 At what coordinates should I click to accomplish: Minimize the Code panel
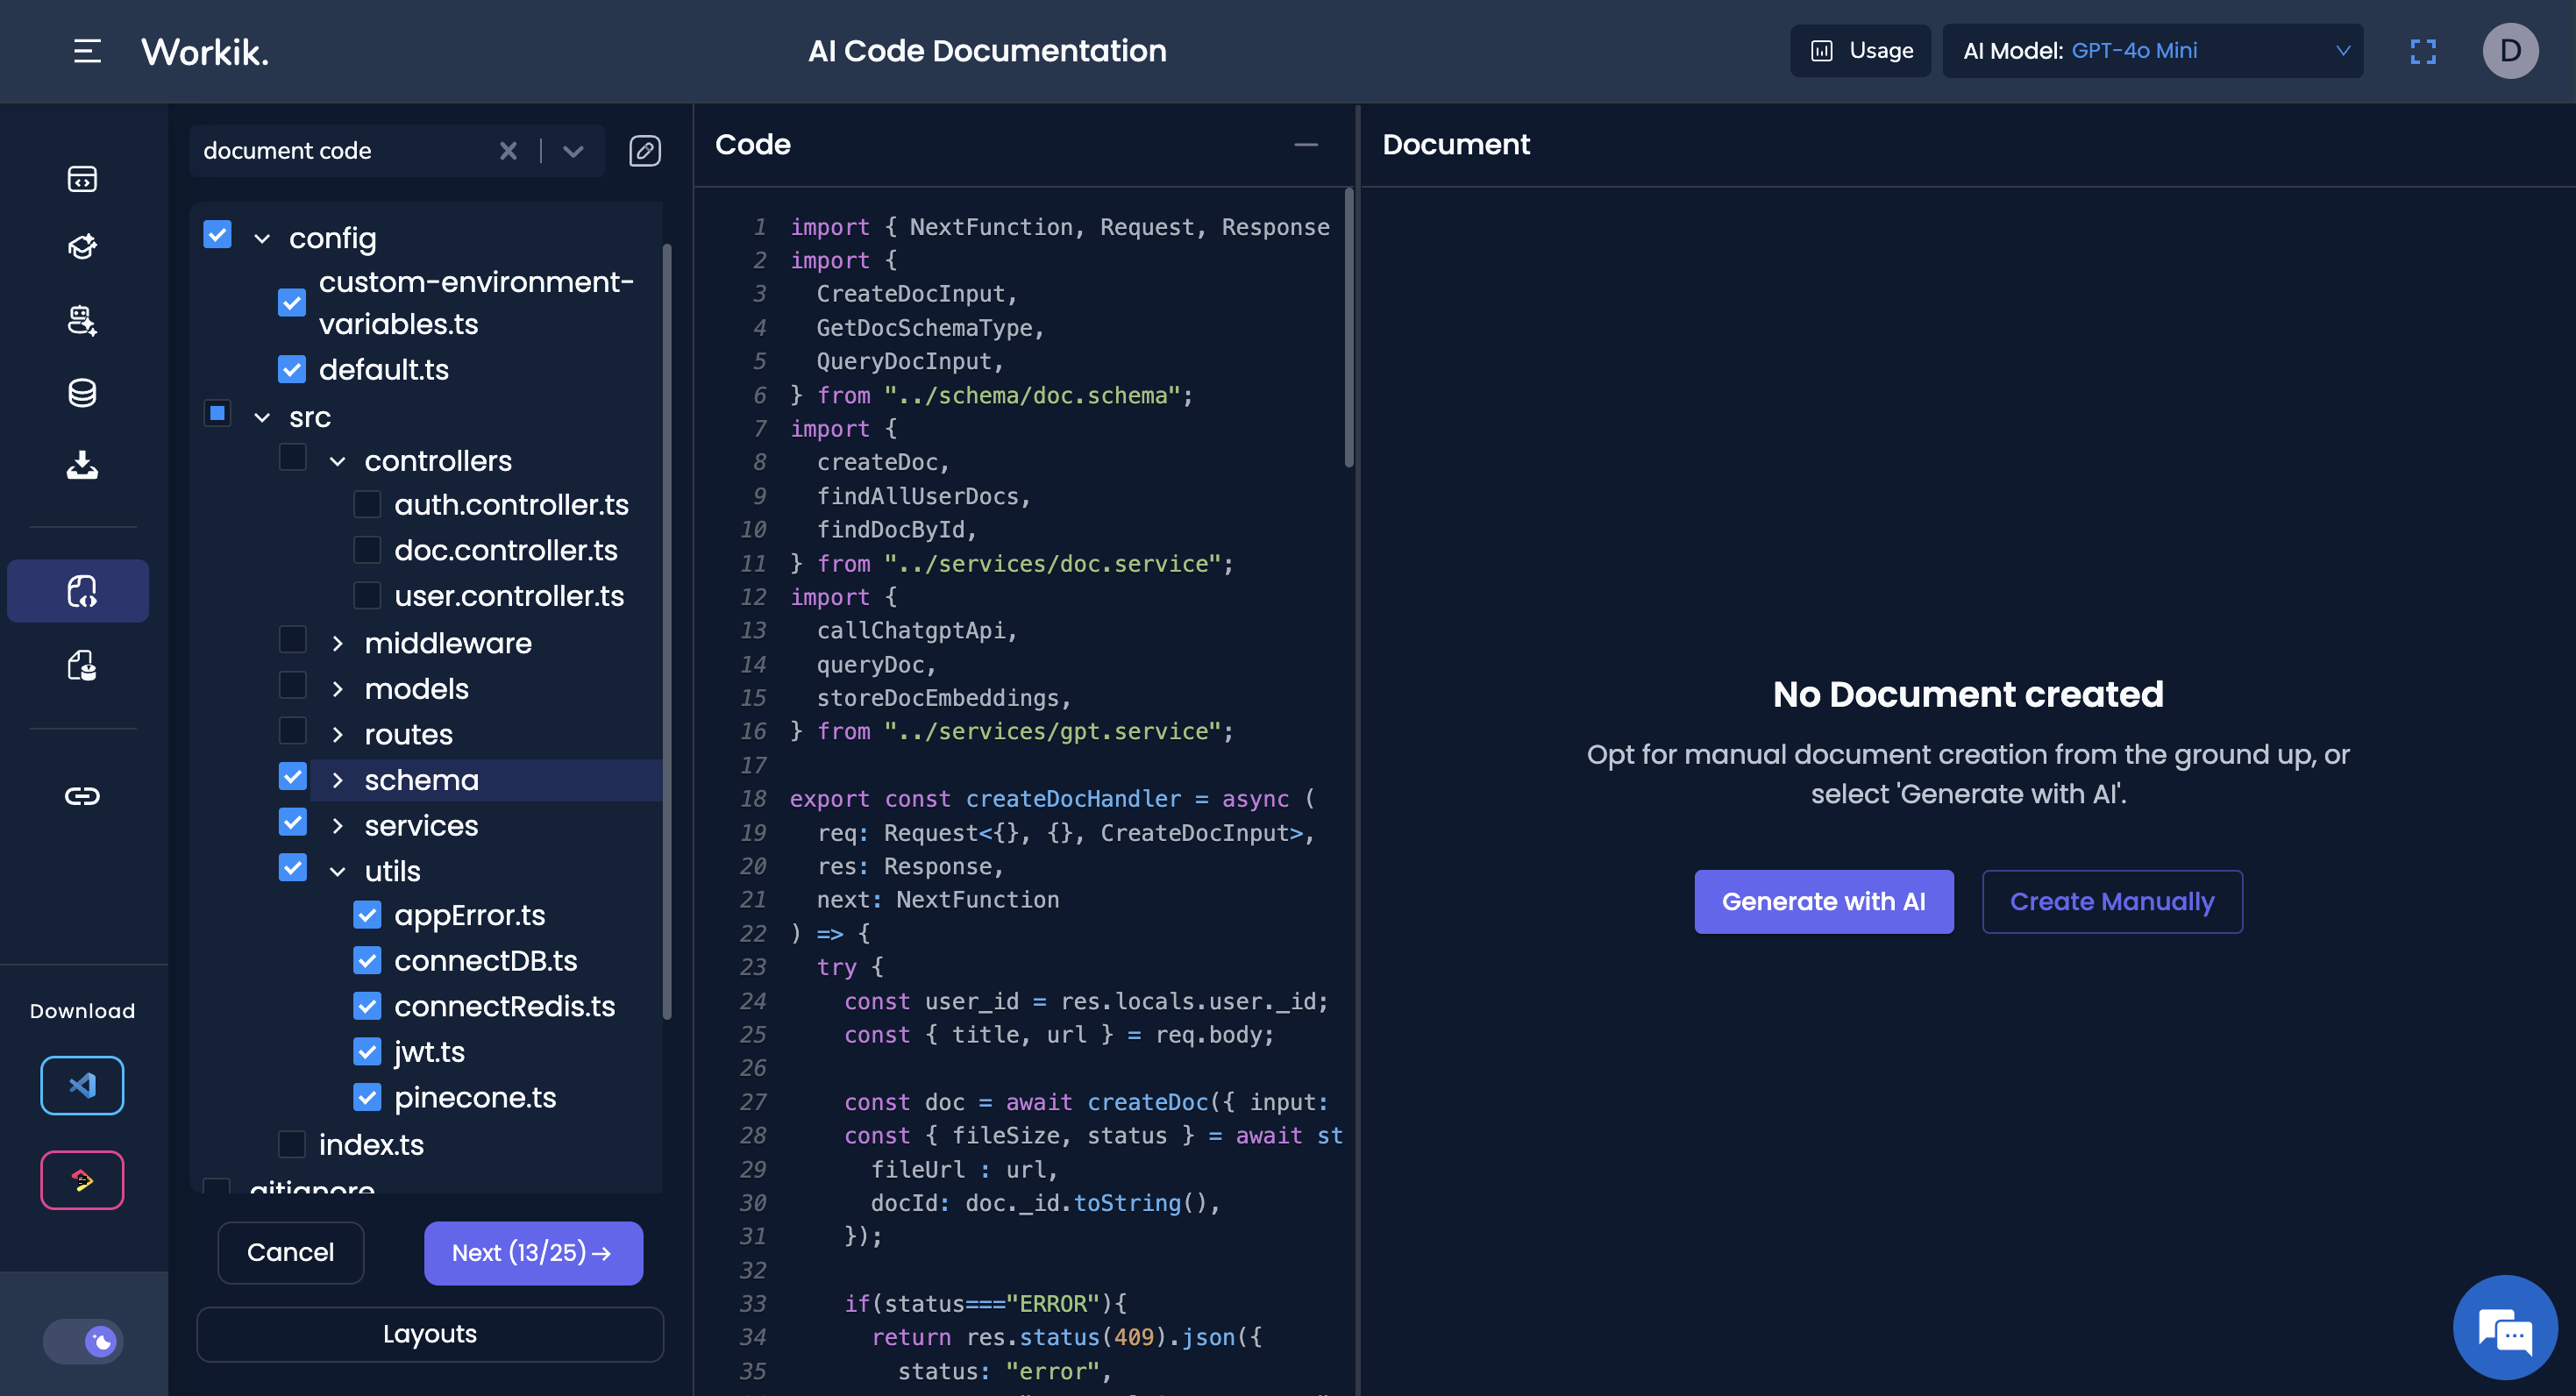click(1306, 145)
